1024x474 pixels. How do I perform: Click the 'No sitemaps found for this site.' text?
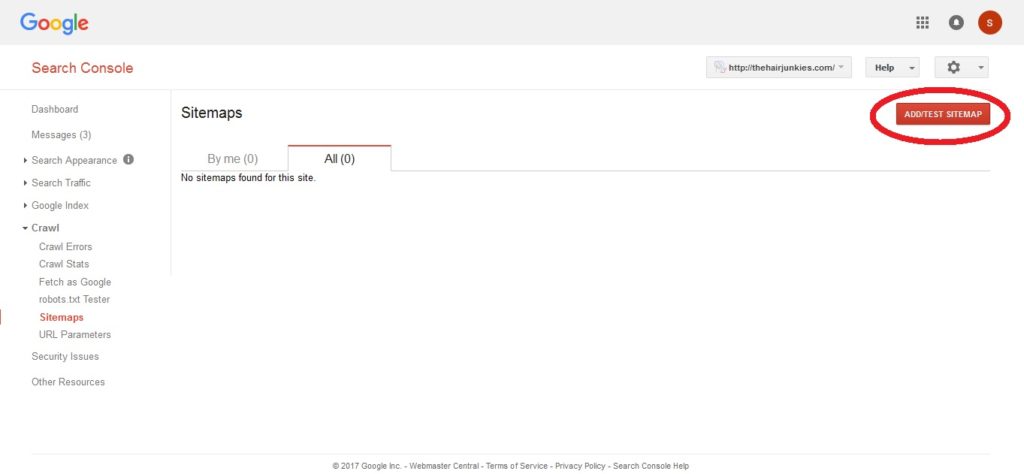click(248, 178)
